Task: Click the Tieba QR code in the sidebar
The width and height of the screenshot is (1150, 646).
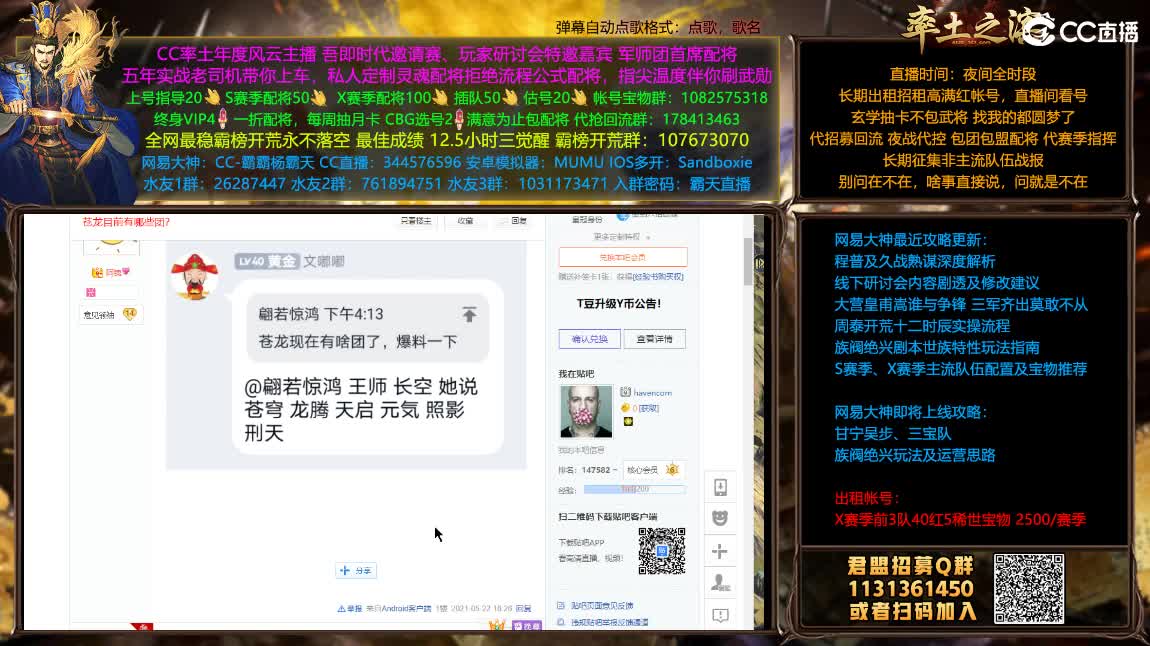Action: (x=662, y=551)
